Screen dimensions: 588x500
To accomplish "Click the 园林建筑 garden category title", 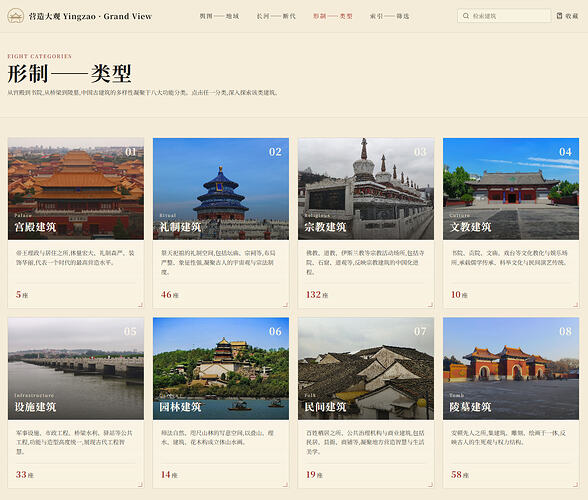I will click(x=180, y=407).
